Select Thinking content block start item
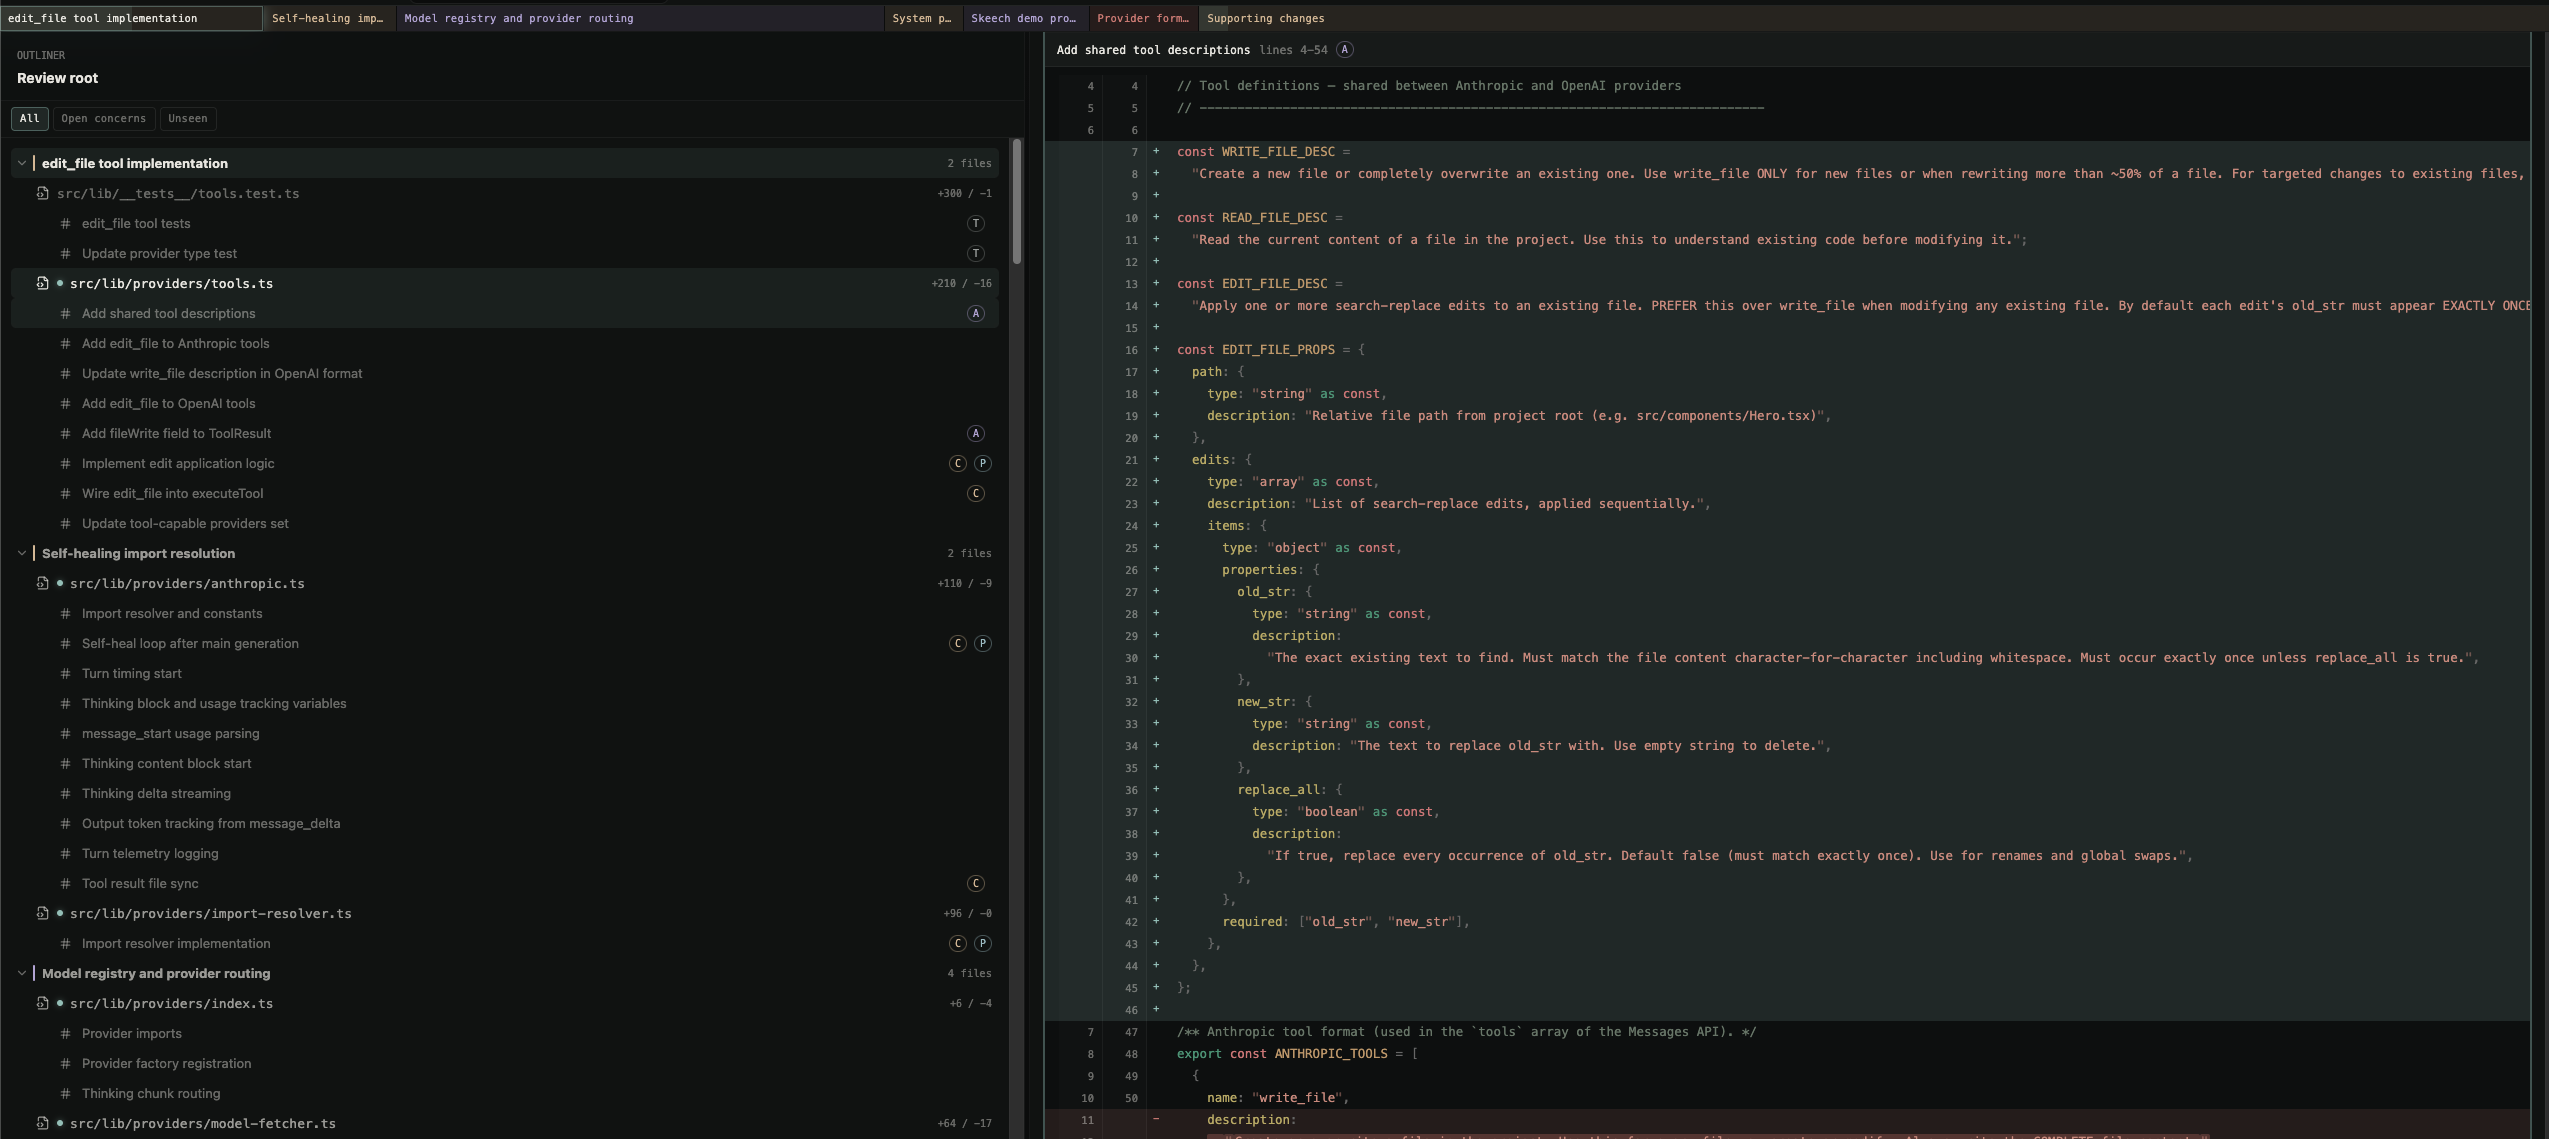The height and width of the screenshot is (1139, 2549). point(505,763)
